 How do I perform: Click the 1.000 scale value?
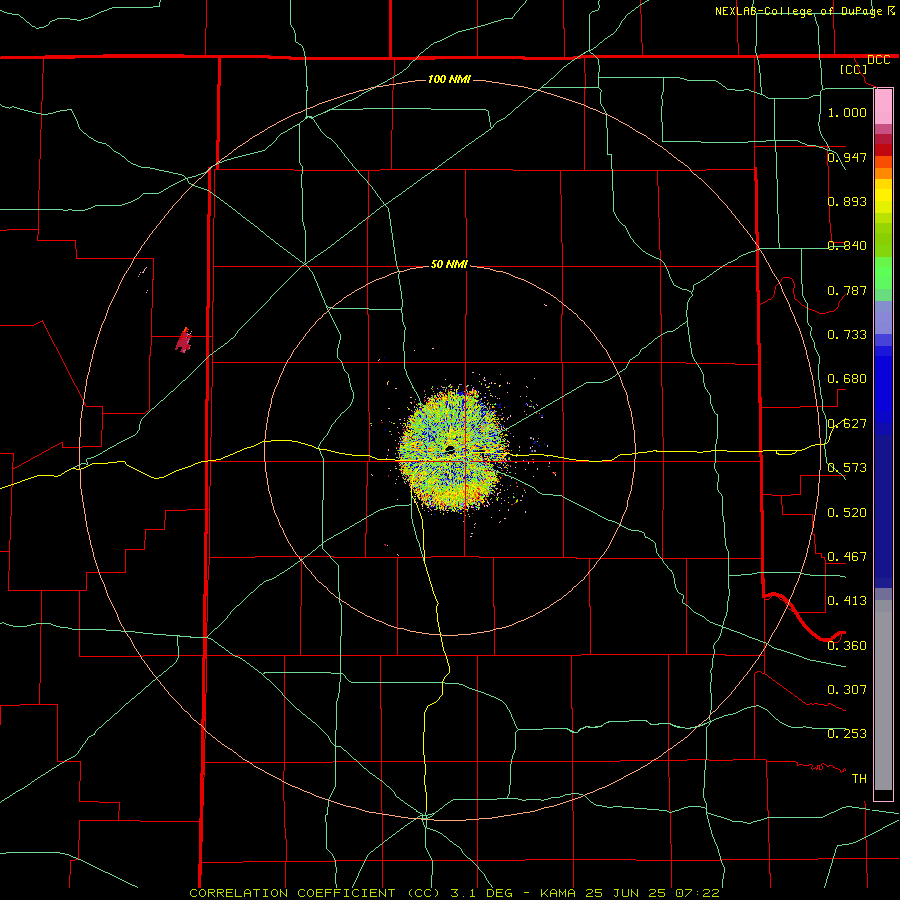pos(847,112)
